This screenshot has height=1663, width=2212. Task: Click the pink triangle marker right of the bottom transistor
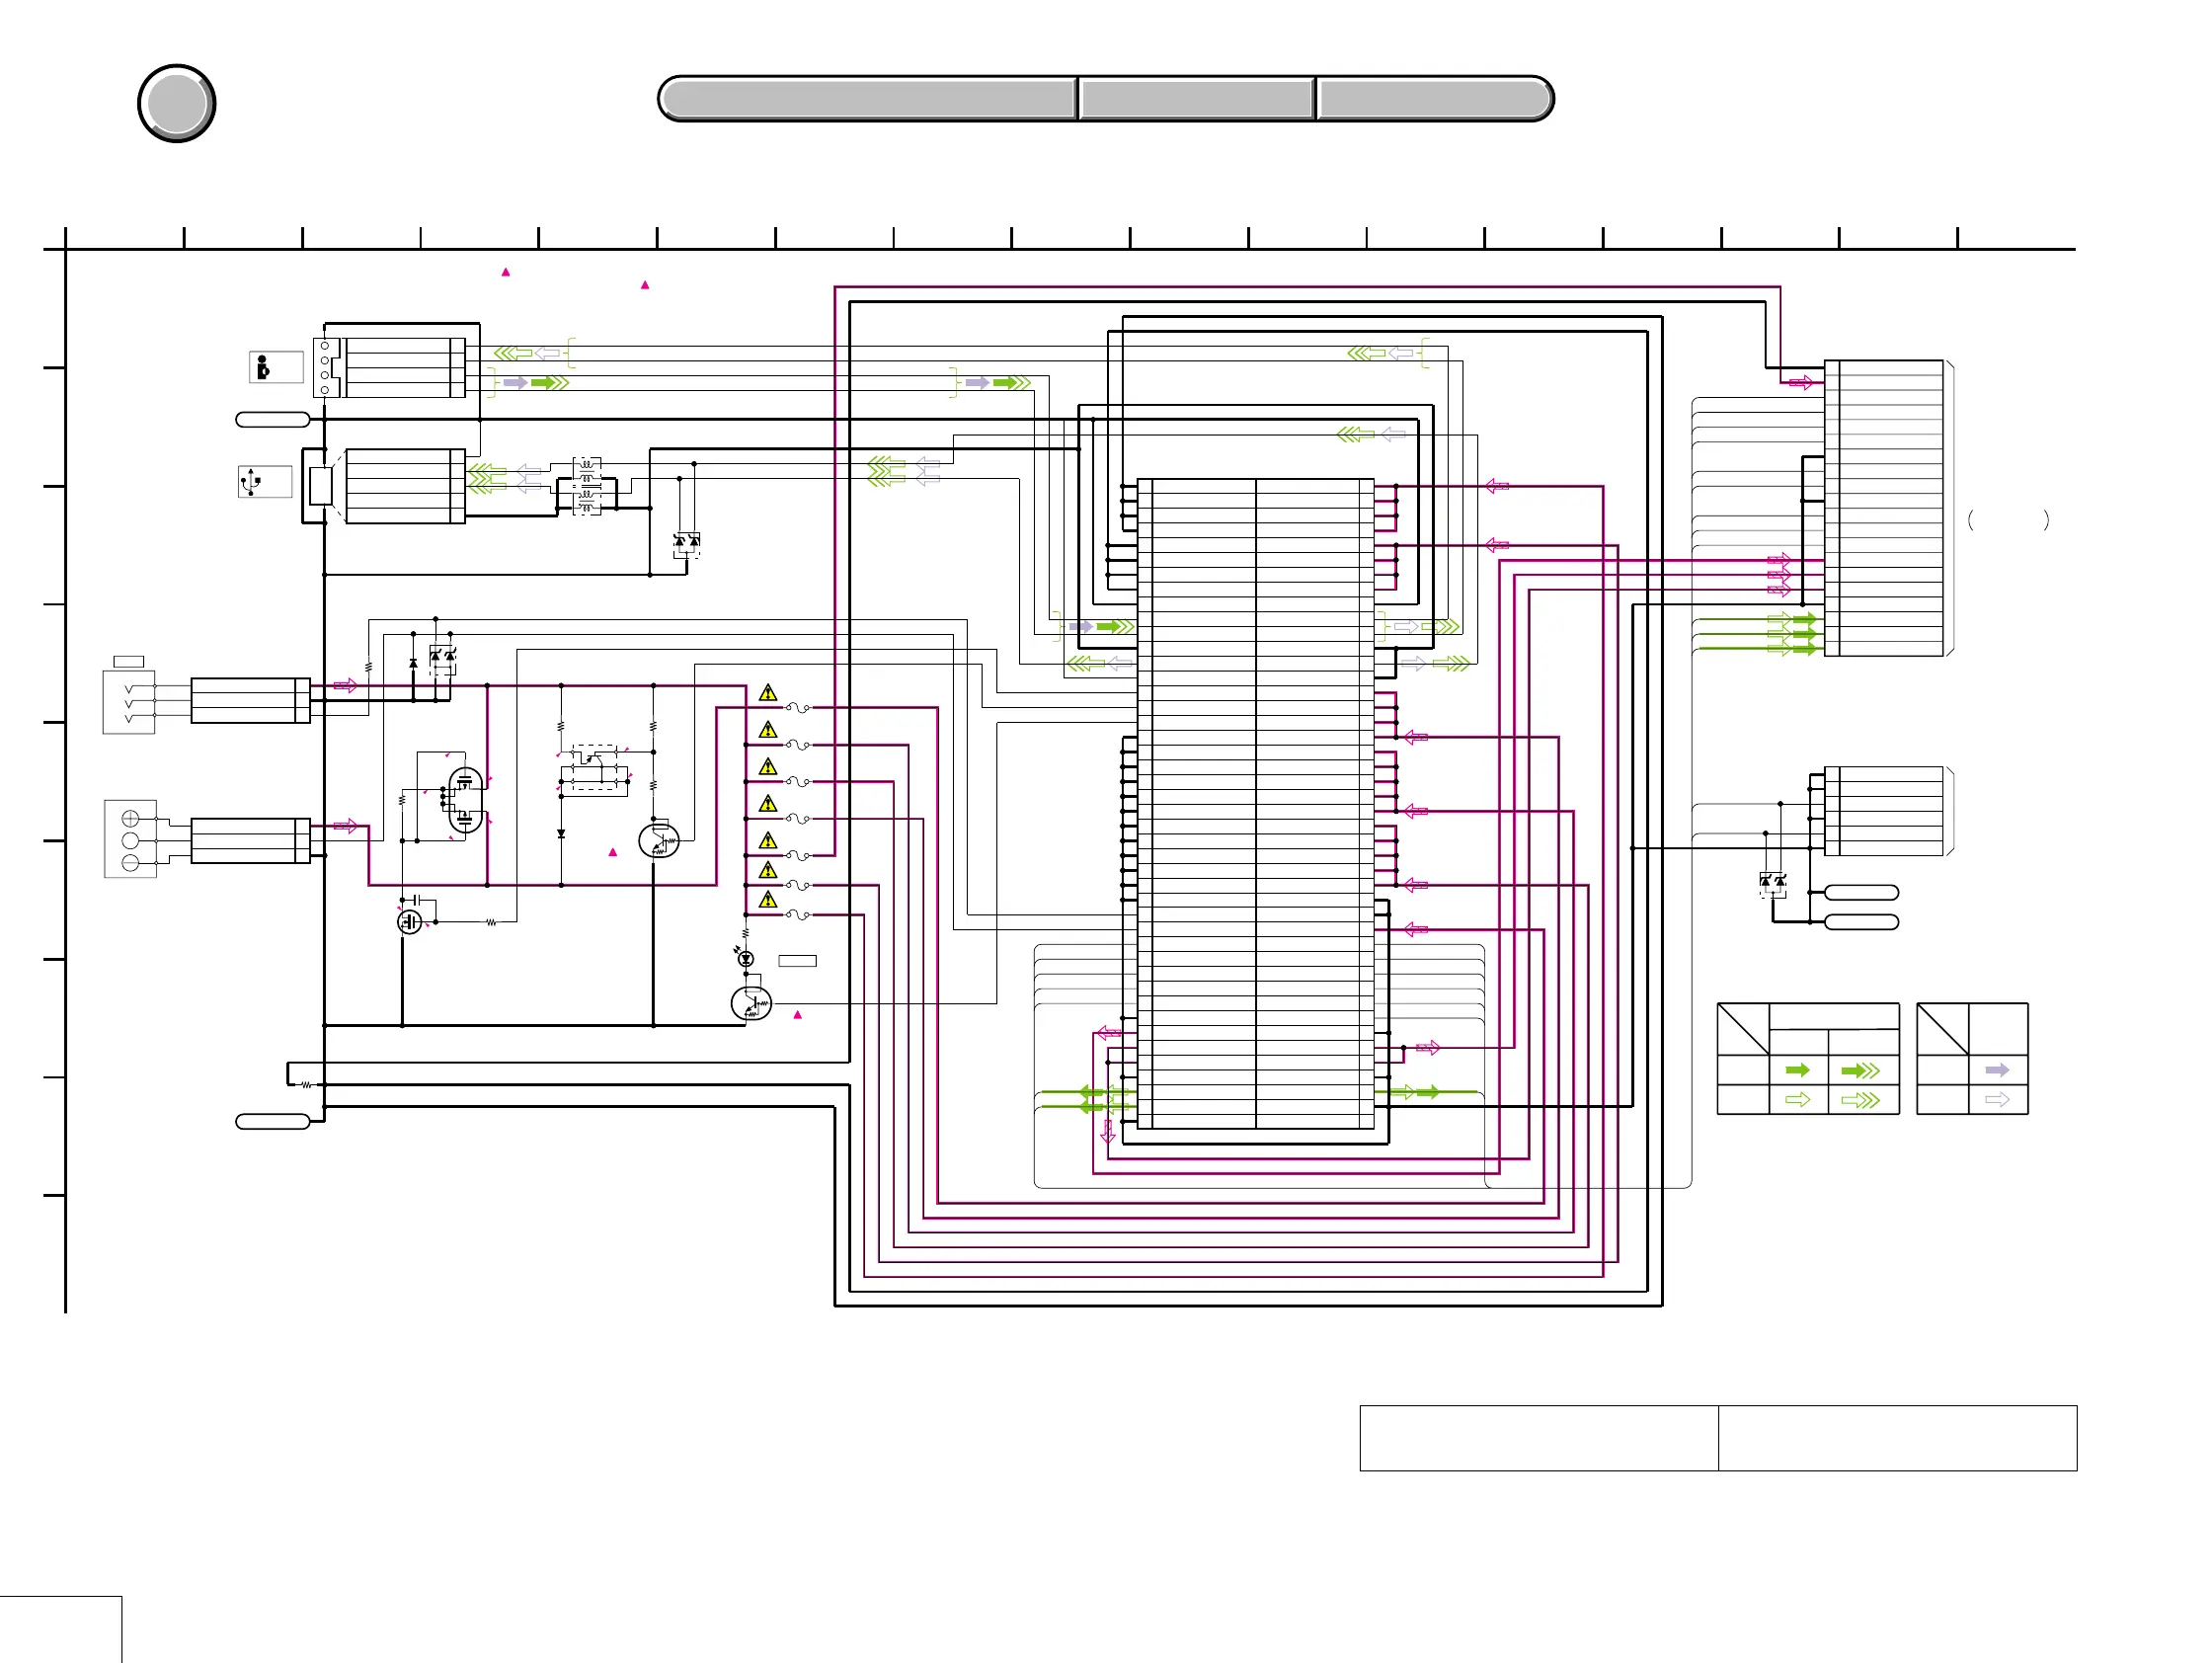pyautogui.click(x=798, y=1015)
